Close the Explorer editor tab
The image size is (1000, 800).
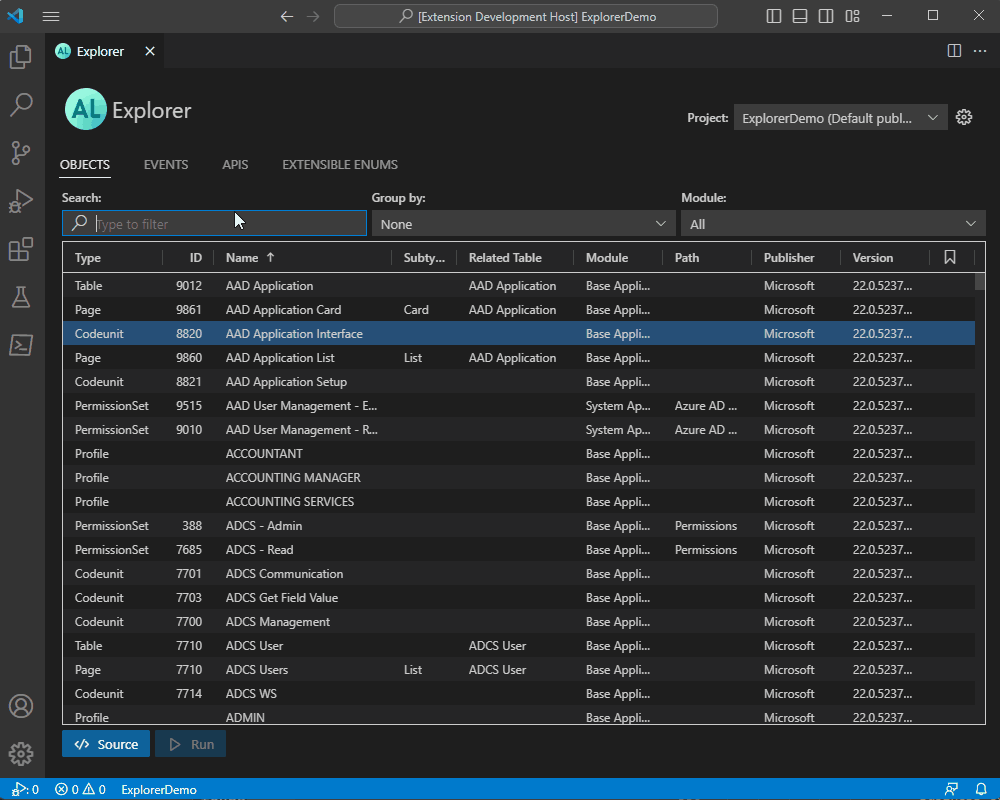click(x=150, y=51)
